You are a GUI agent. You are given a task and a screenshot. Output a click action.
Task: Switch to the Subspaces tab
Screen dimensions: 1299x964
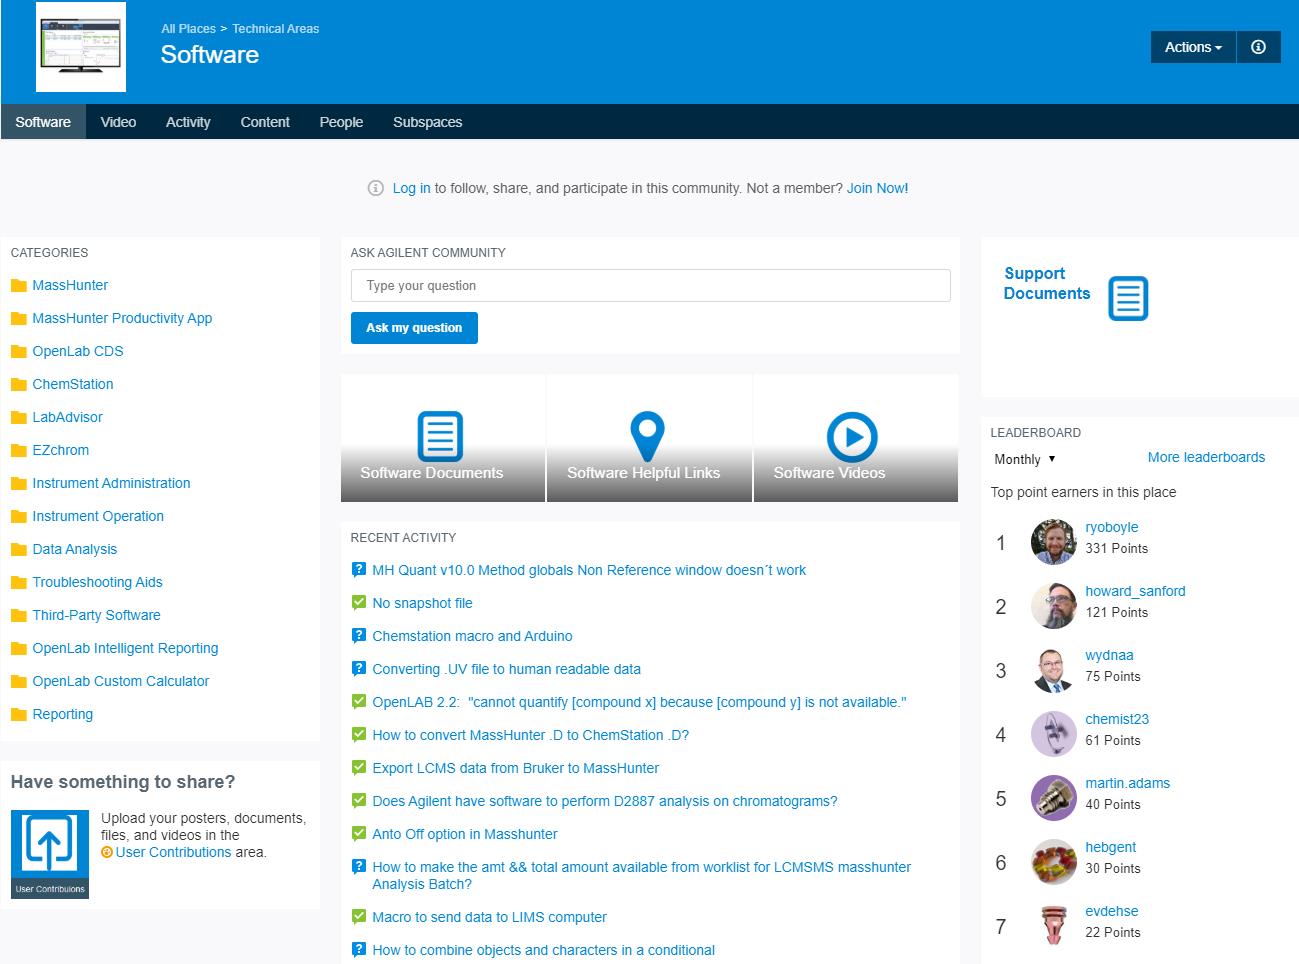(427, 122)
